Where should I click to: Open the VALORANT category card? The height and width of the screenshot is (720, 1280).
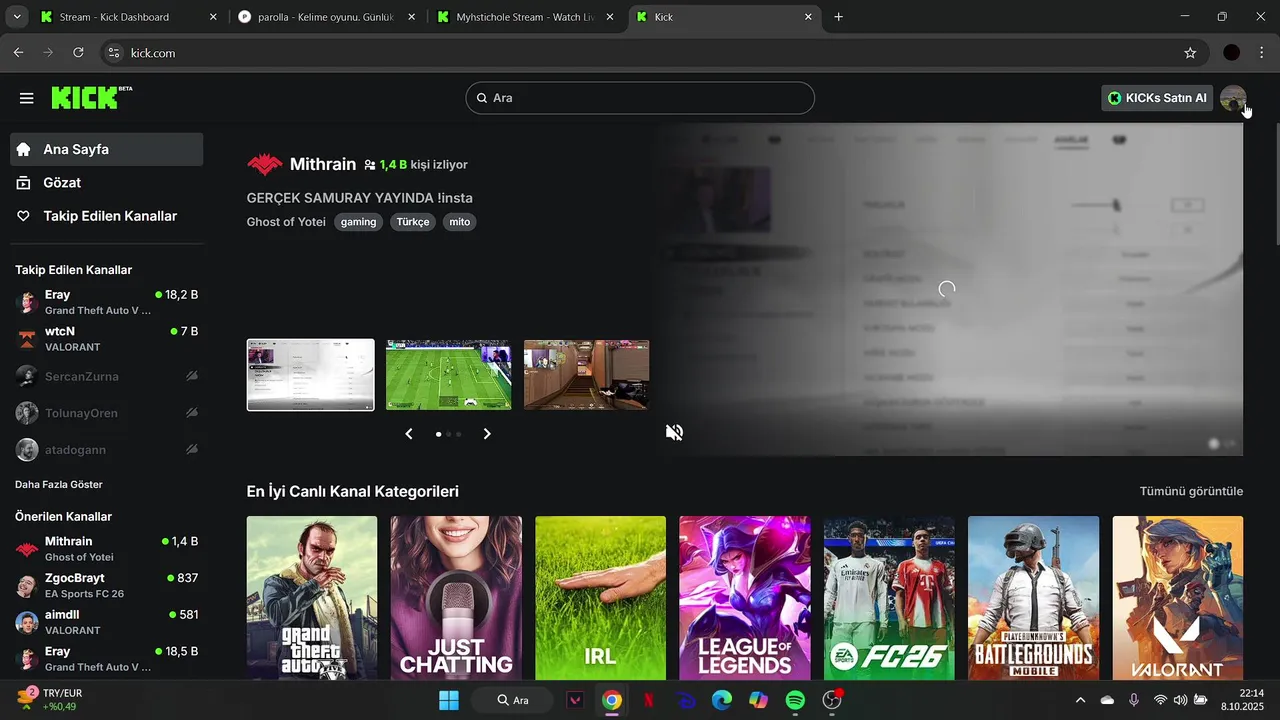tap(1178, 598)
